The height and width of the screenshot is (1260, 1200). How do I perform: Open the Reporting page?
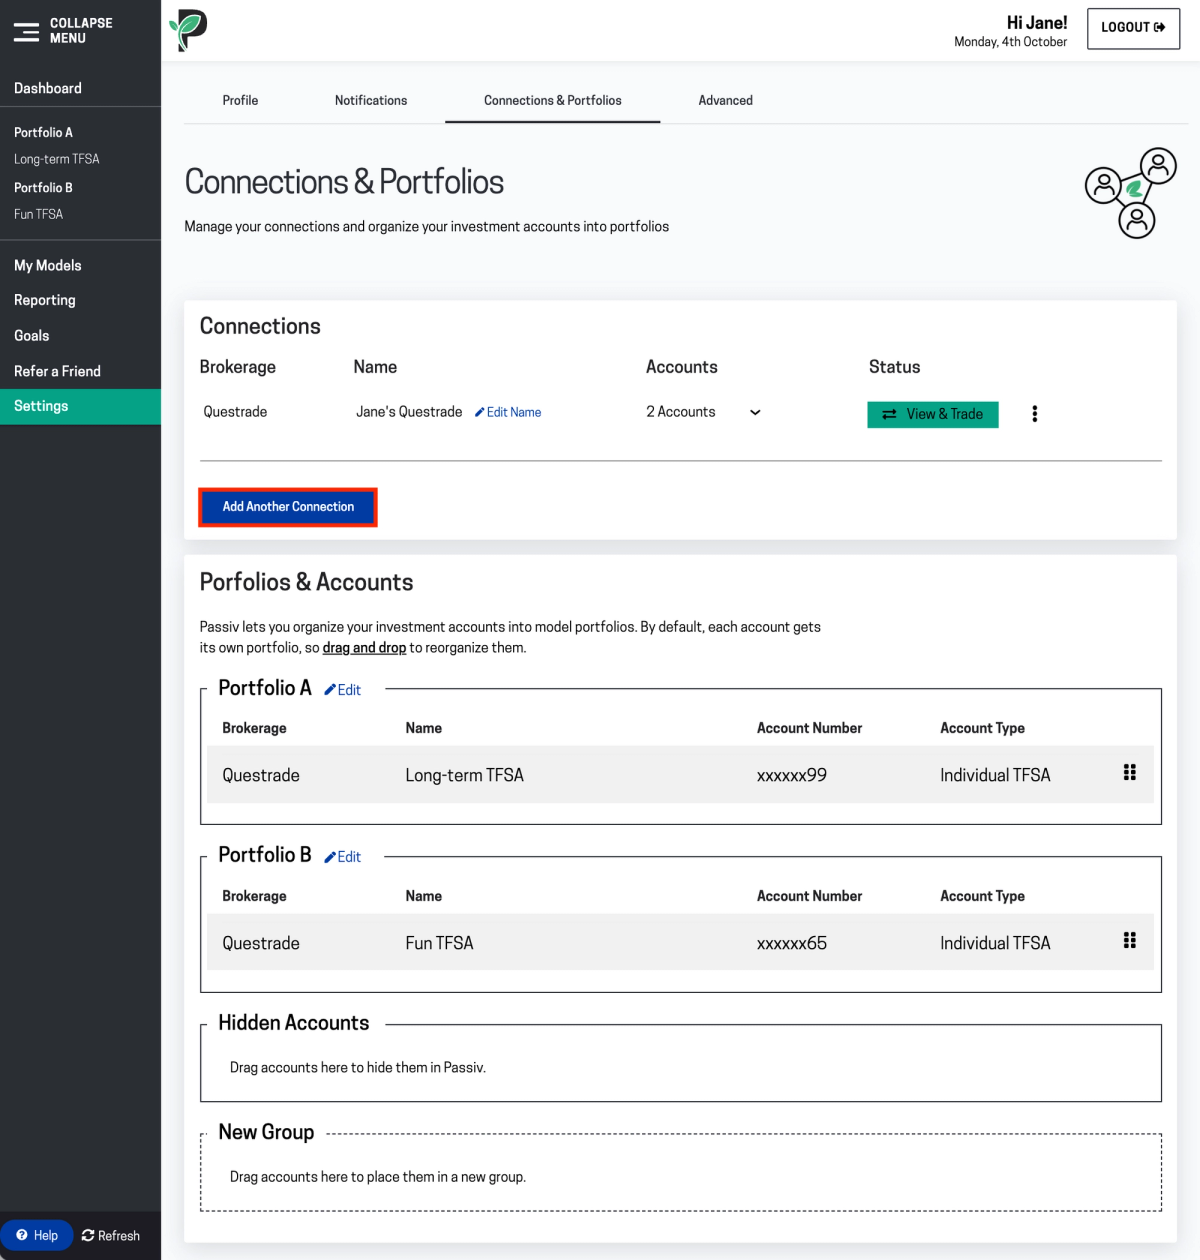pos(45,300)
